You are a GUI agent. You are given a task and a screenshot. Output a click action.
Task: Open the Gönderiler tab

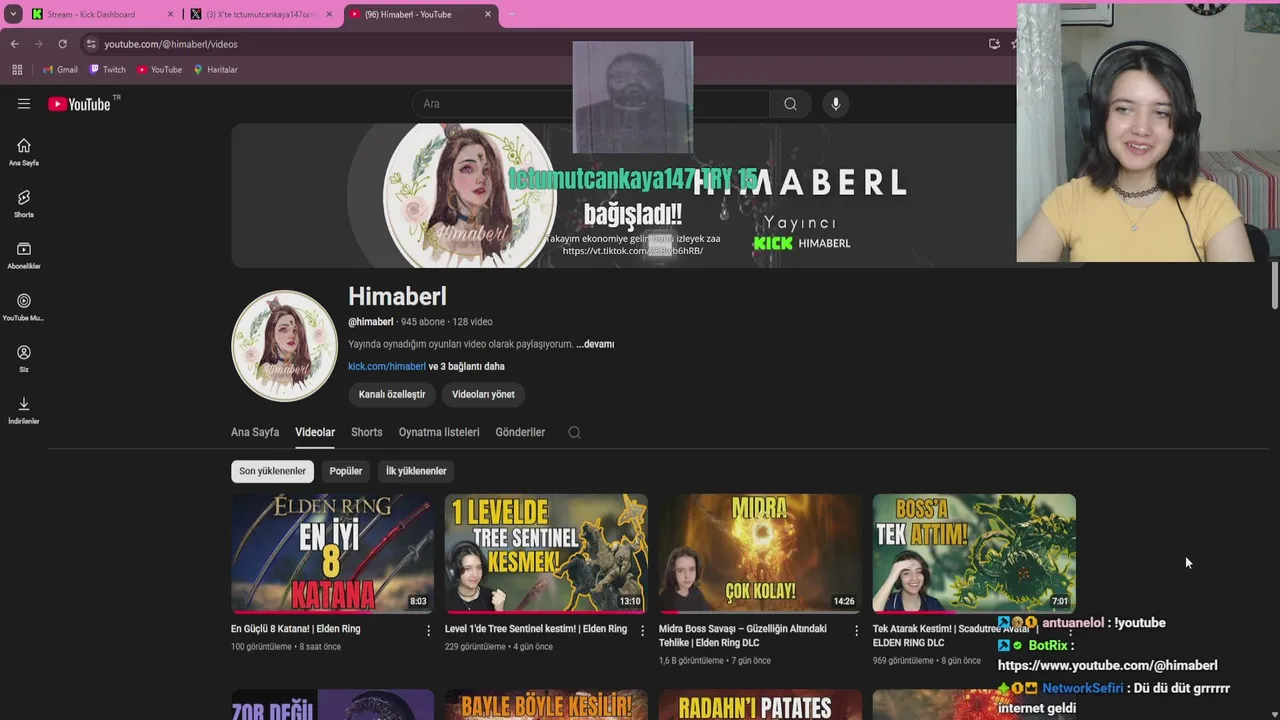[520, 432]
